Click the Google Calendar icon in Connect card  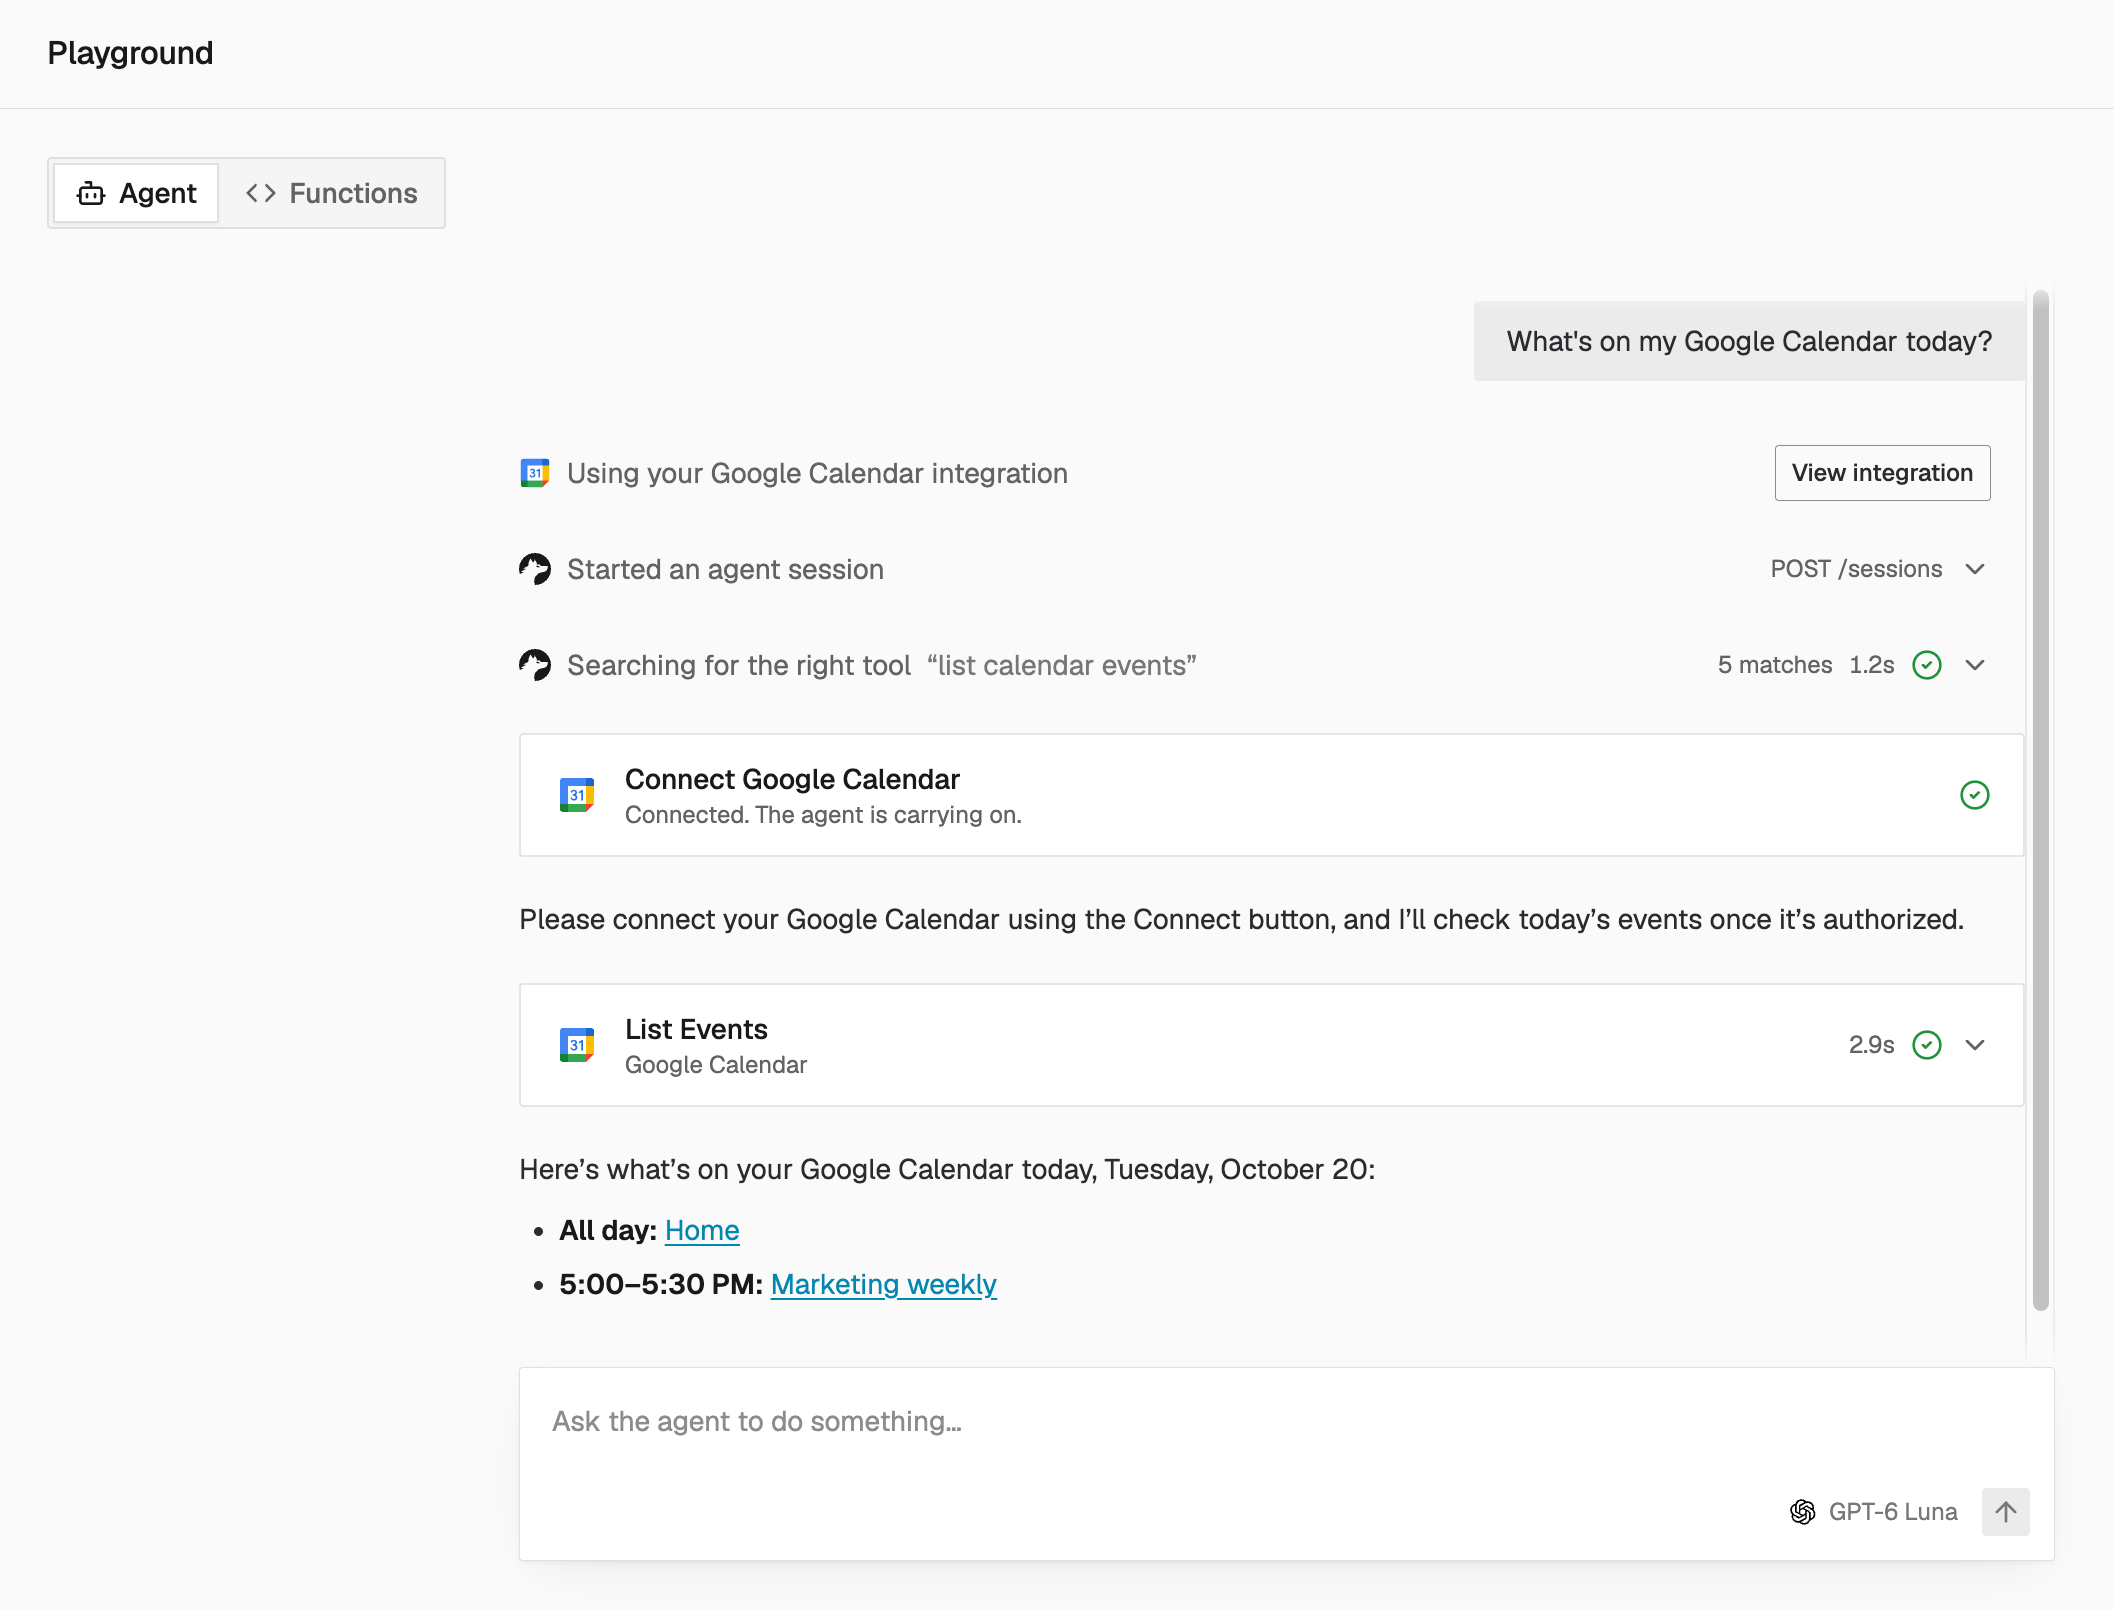pos(577,795)
